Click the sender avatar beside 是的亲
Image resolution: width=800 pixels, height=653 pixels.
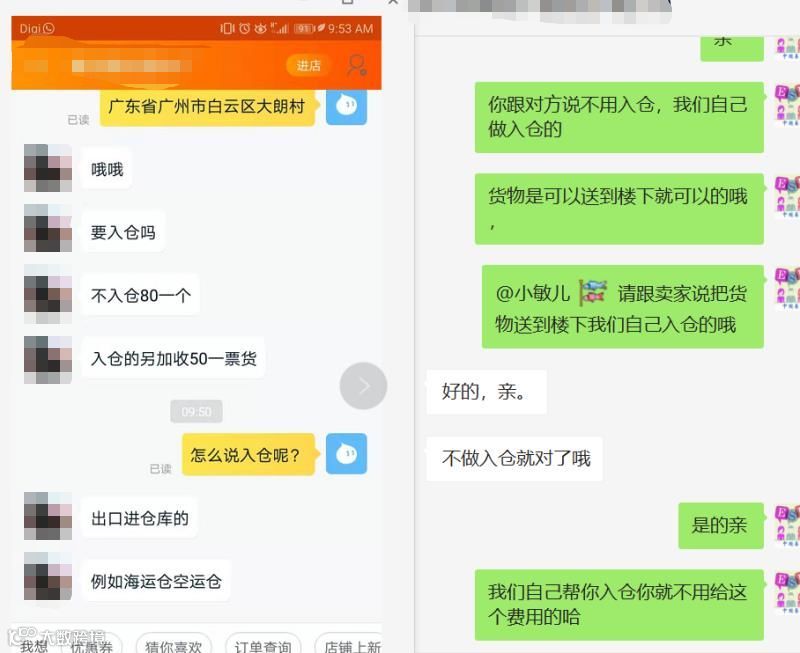pos(787,525)
